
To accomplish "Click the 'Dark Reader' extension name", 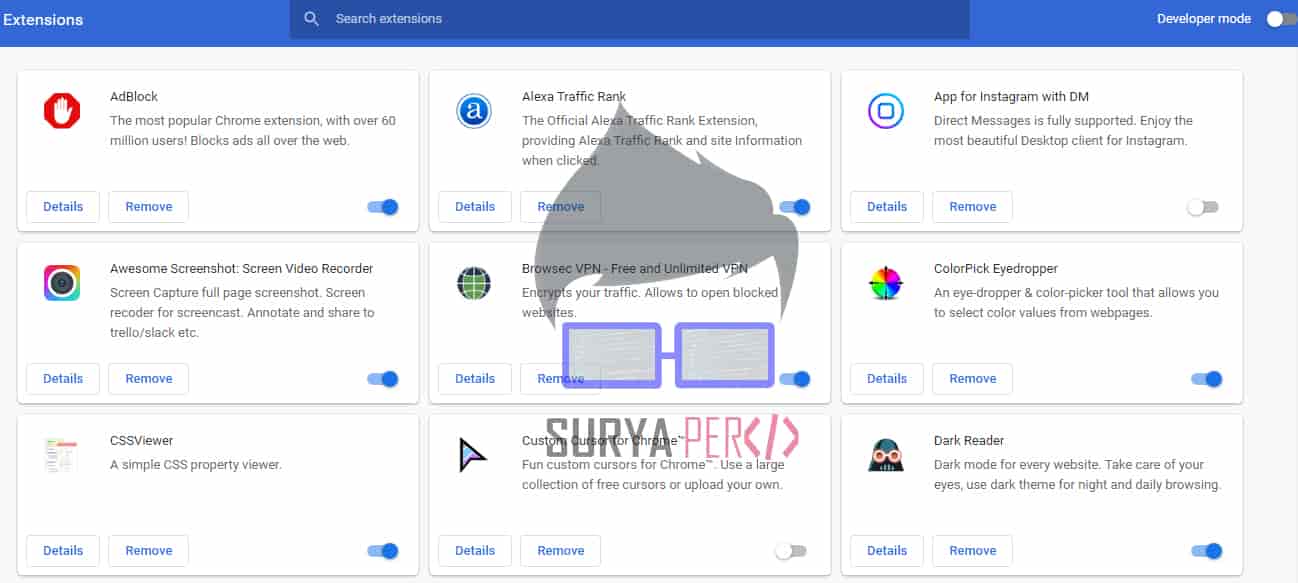I will (969, 441).
